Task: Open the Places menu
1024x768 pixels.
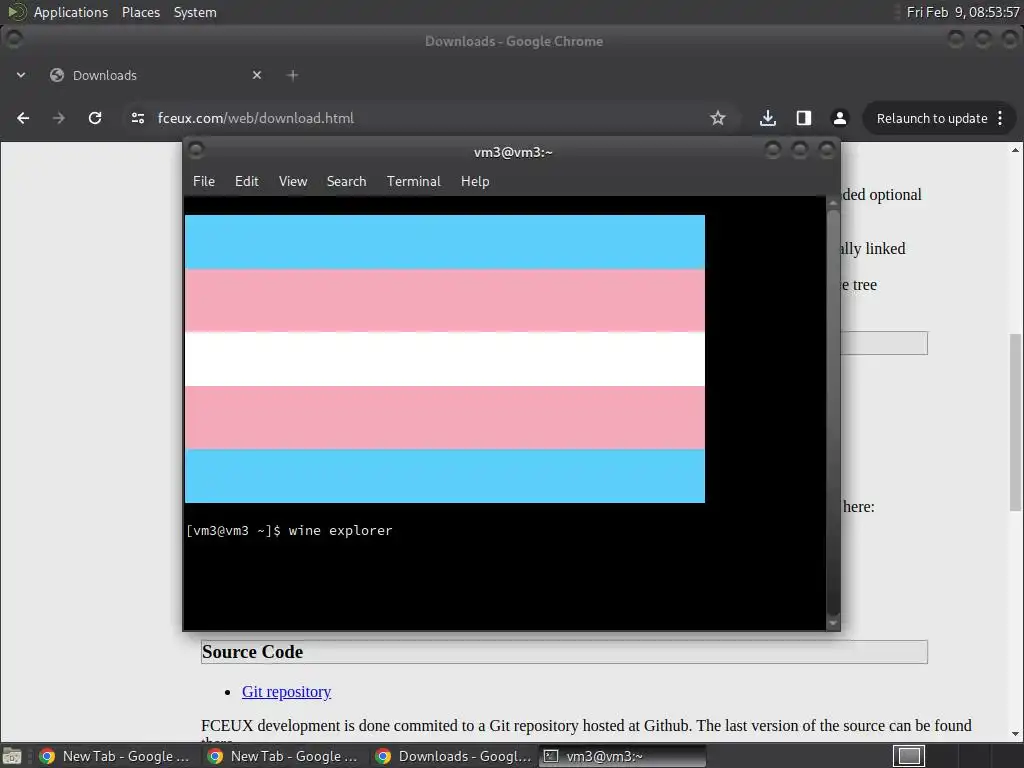Action: (141, 12)
